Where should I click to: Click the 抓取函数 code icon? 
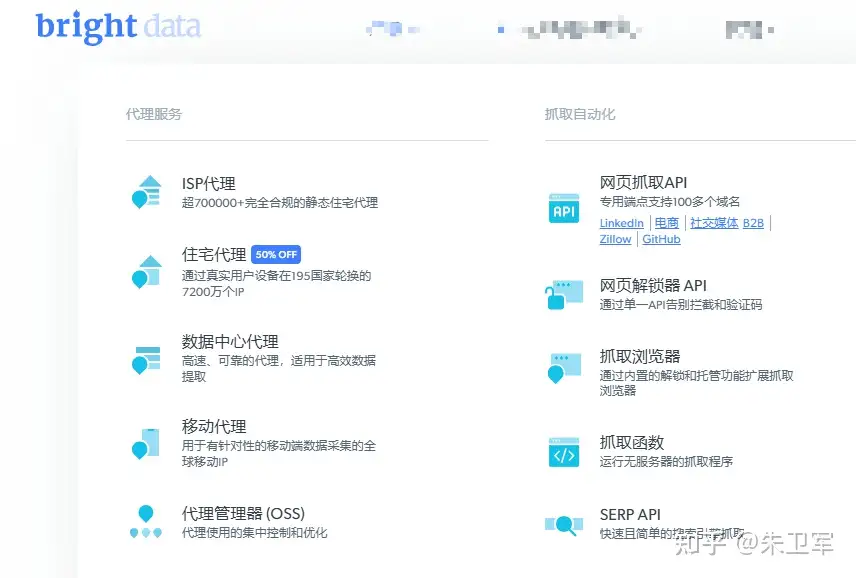click(564, 452)
